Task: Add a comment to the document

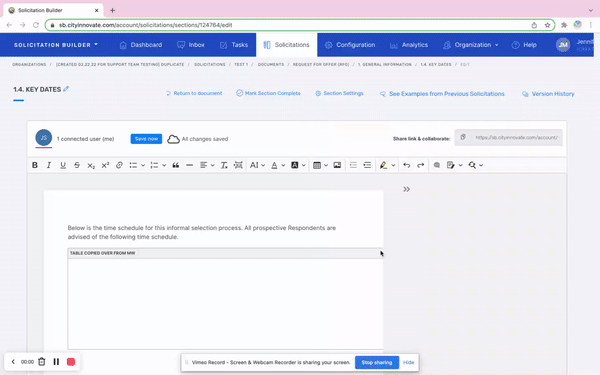Action: (437, 165)
